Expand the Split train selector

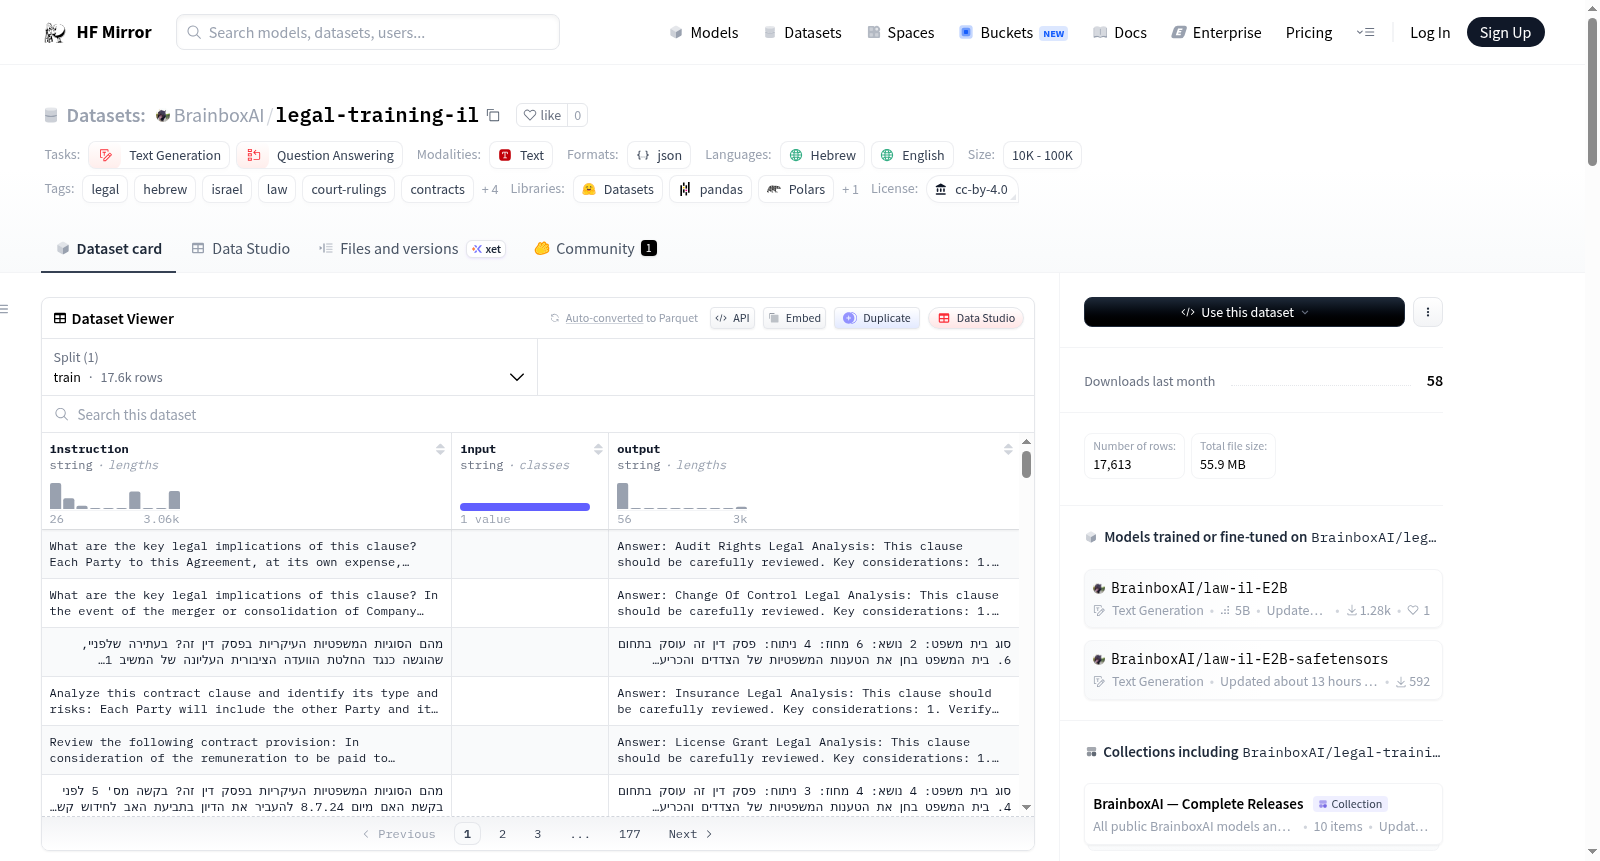[x=289, y=367]
